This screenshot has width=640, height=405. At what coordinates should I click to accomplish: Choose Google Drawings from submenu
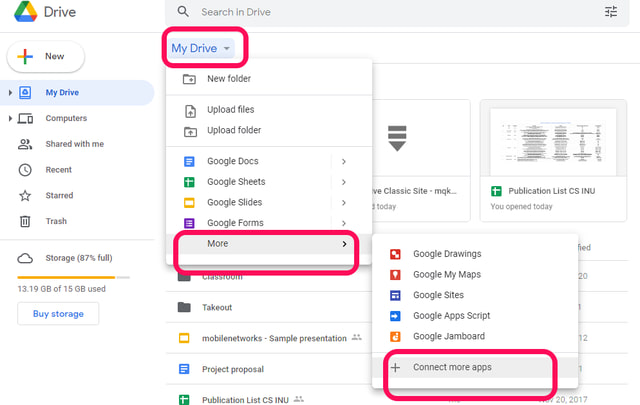click(475, 254)
